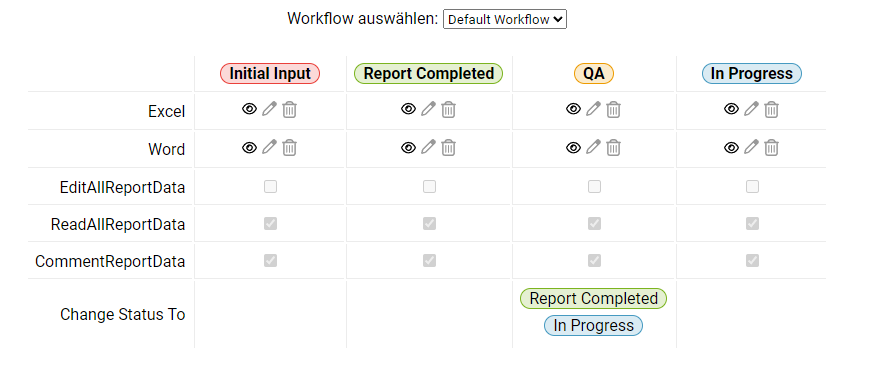Click the Word pencil icon under QA
The image size is (880, 386).
click(x=593, y=147)
